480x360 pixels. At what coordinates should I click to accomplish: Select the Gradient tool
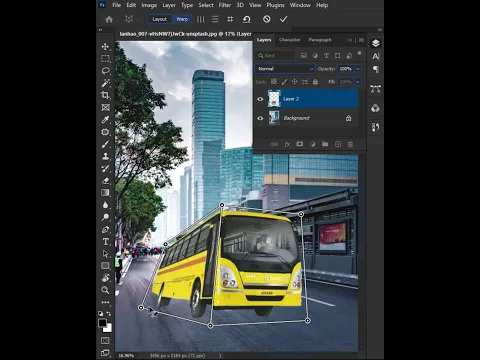click(105, 193)
